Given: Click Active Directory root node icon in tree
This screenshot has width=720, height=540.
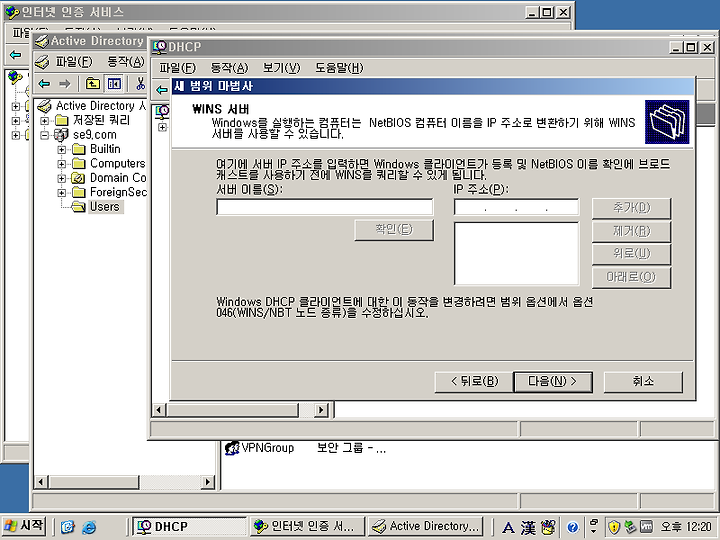Looking at the screenshot, I should click(x=45, y=106).
